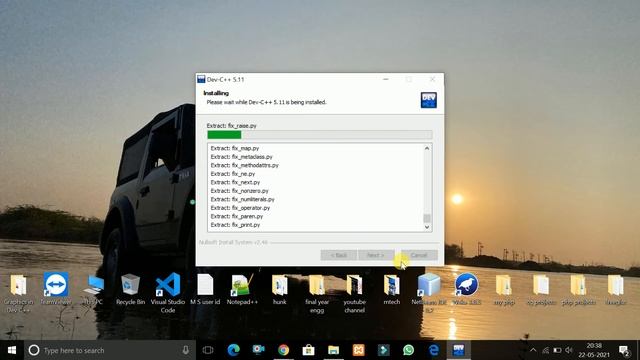Click the disabled Back button
This screenshot has width=640, height=360.
(x=338, y=255)
